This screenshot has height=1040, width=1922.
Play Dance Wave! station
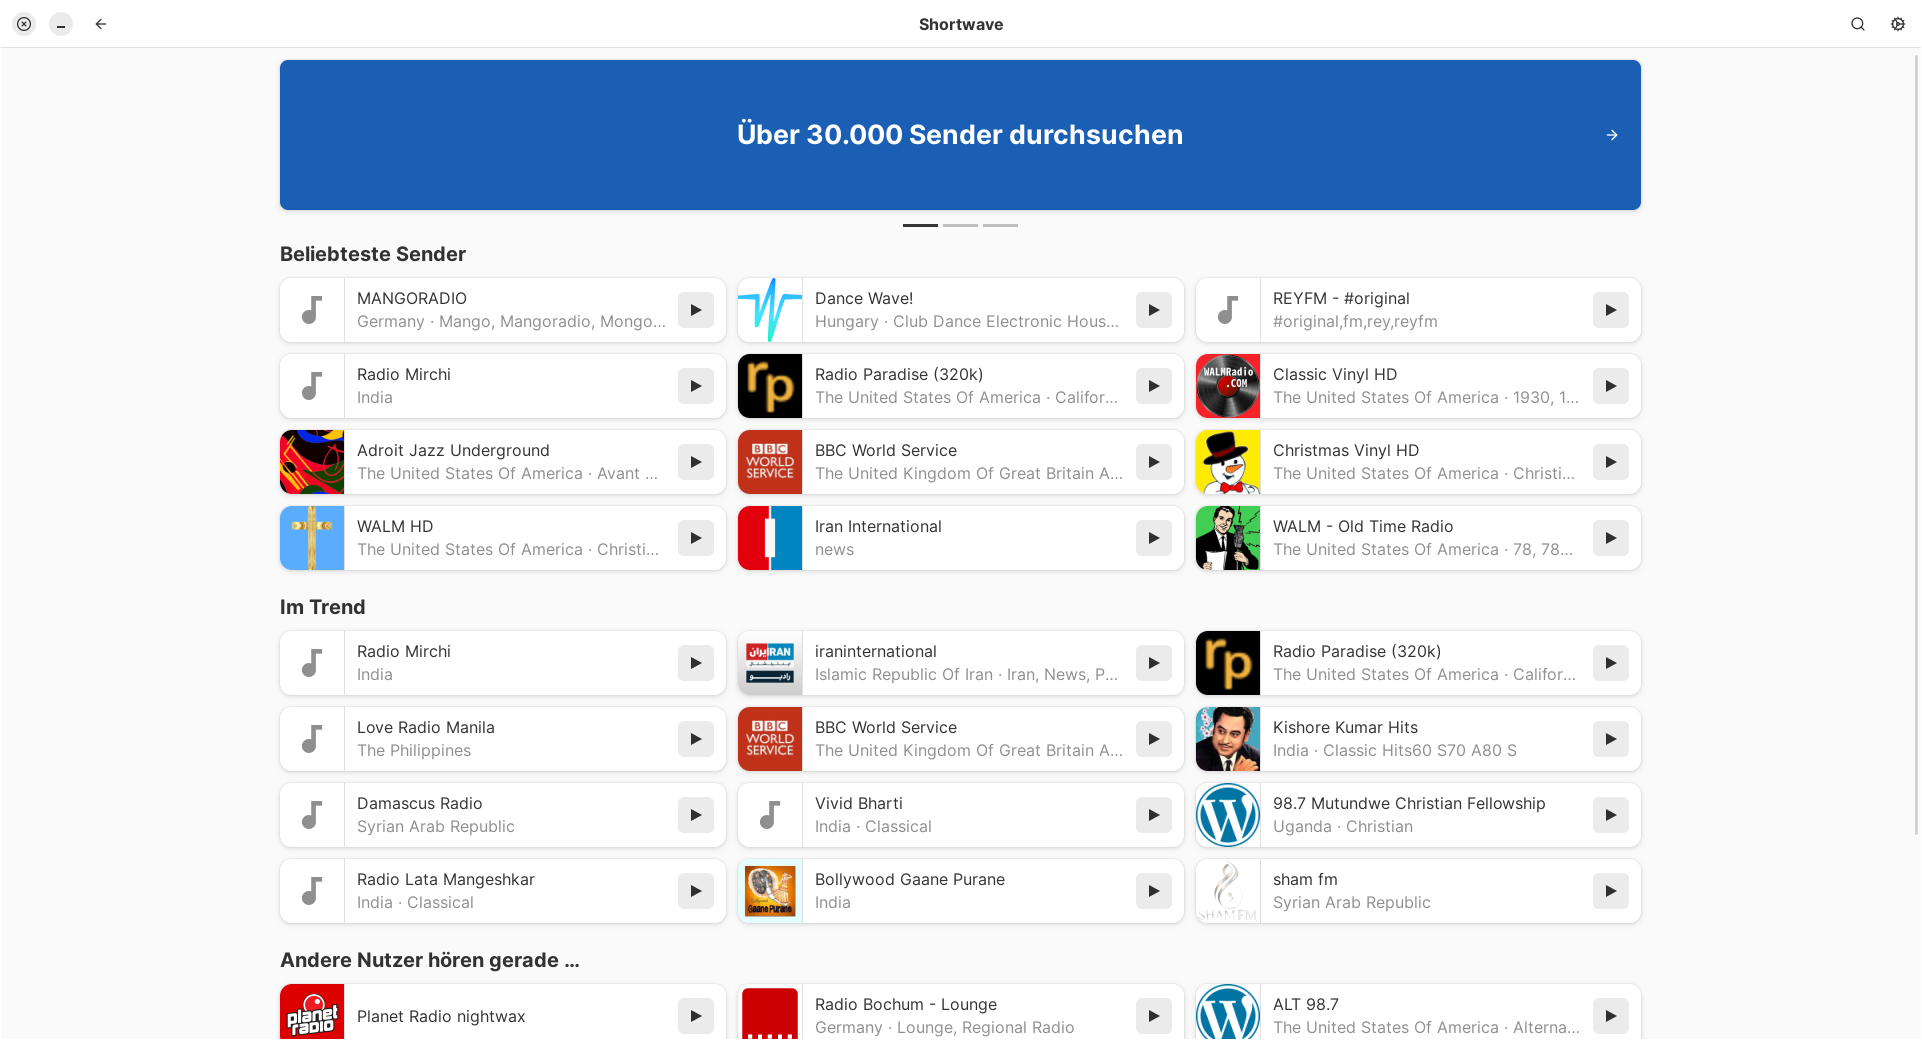[1154, 310]
